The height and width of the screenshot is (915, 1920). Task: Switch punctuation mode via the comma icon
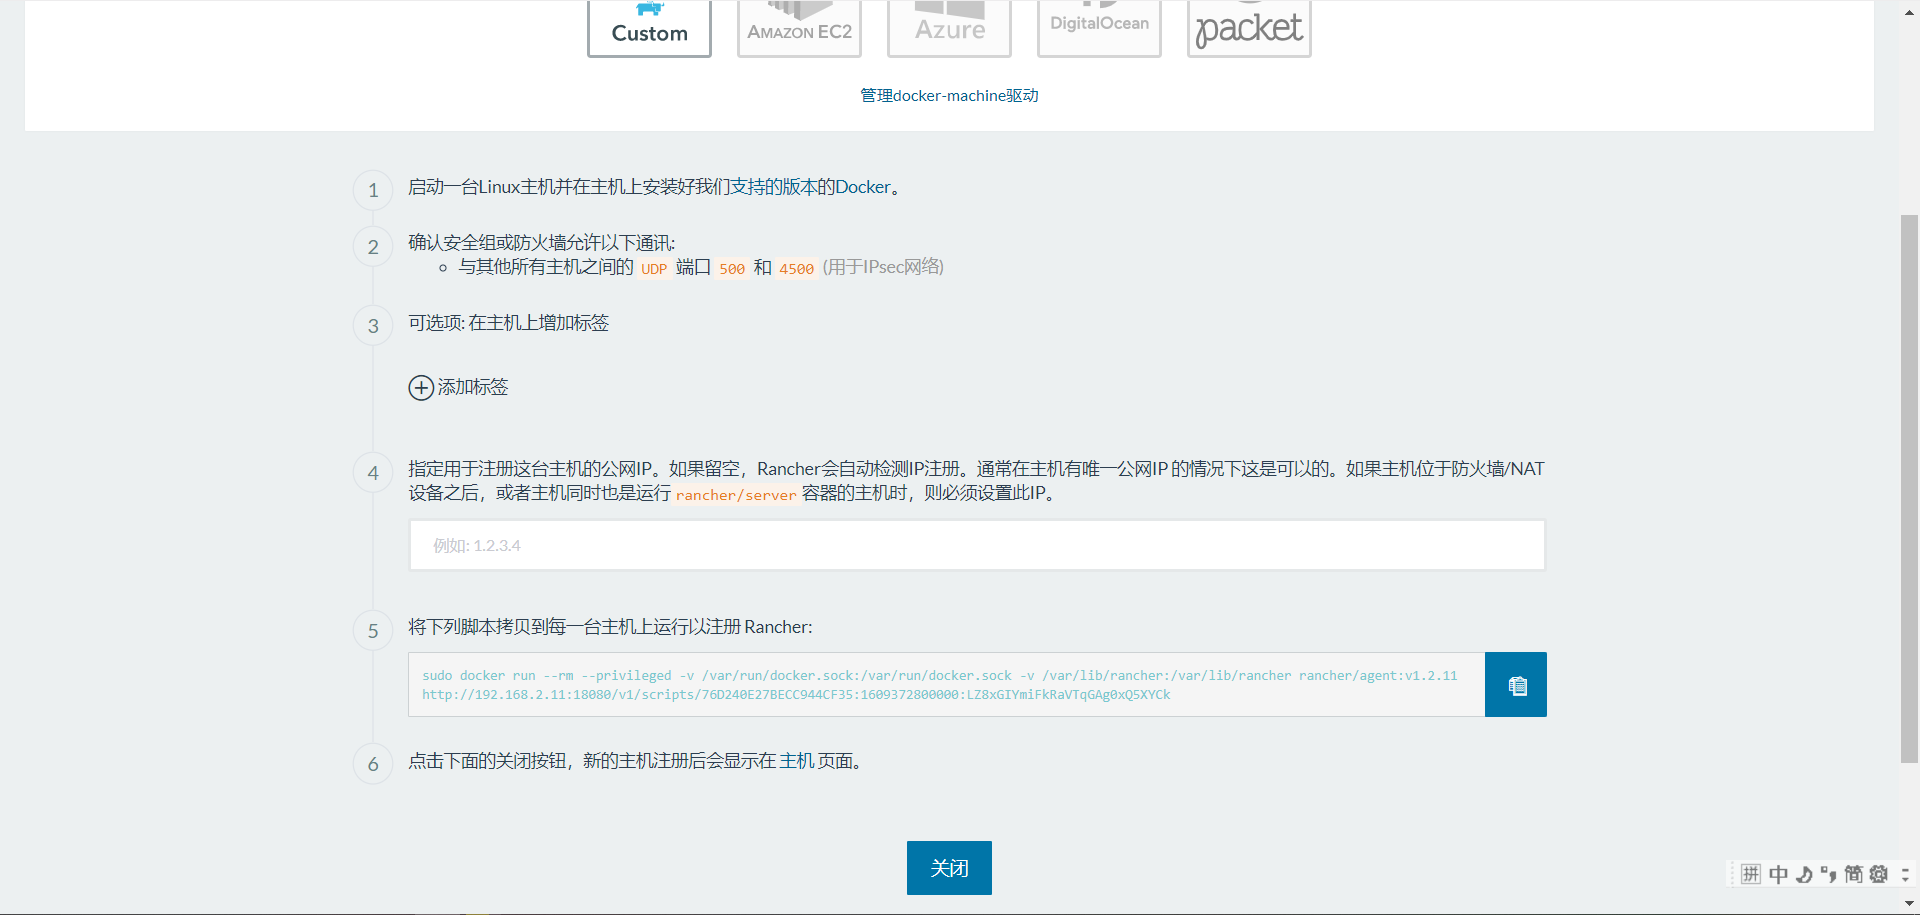tap(1828, 873)
